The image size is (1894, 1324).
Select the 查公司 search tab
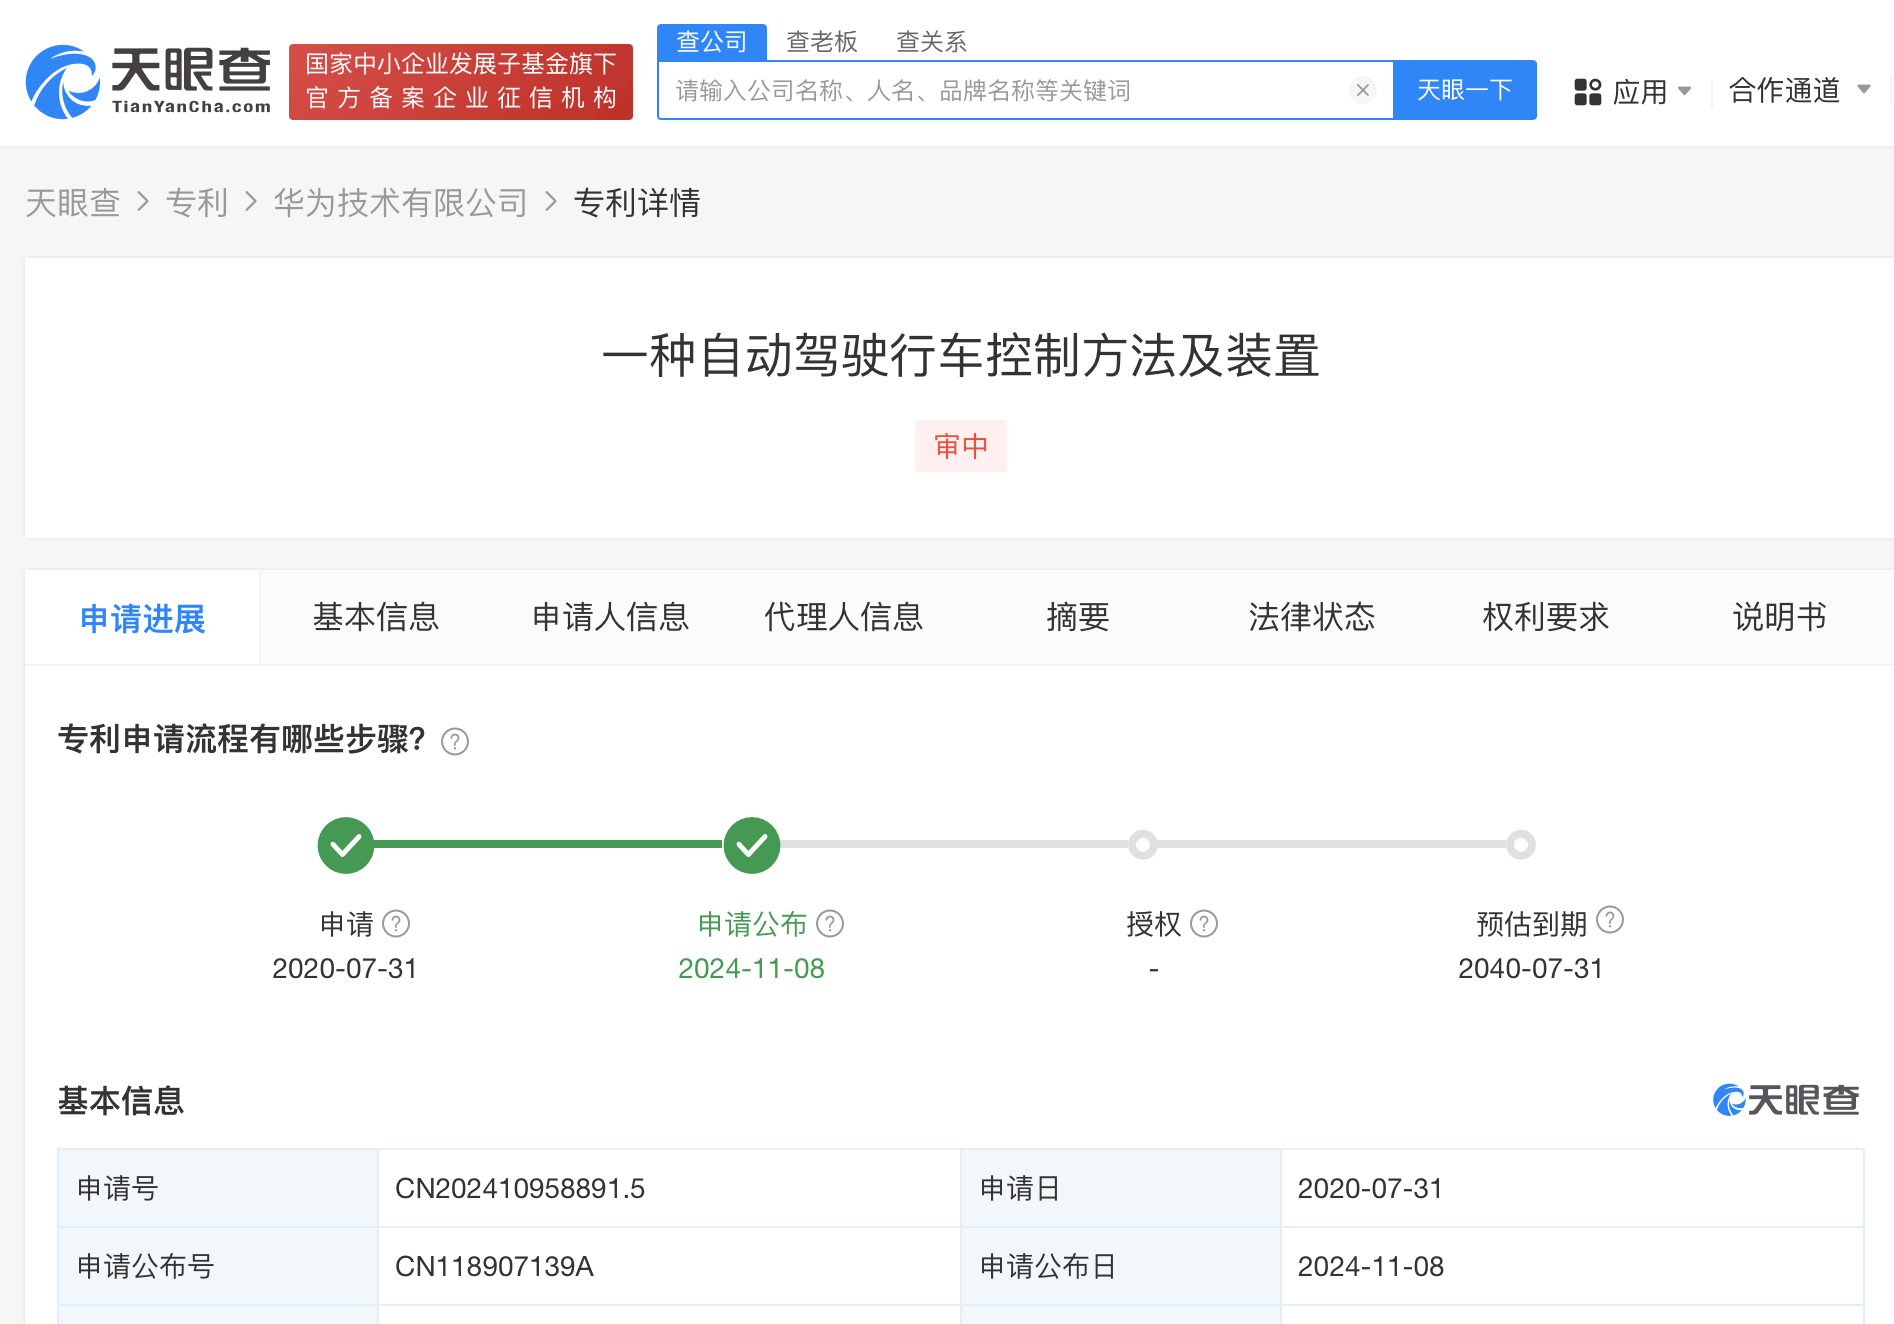pyautogui.click(x=712, y=42)
